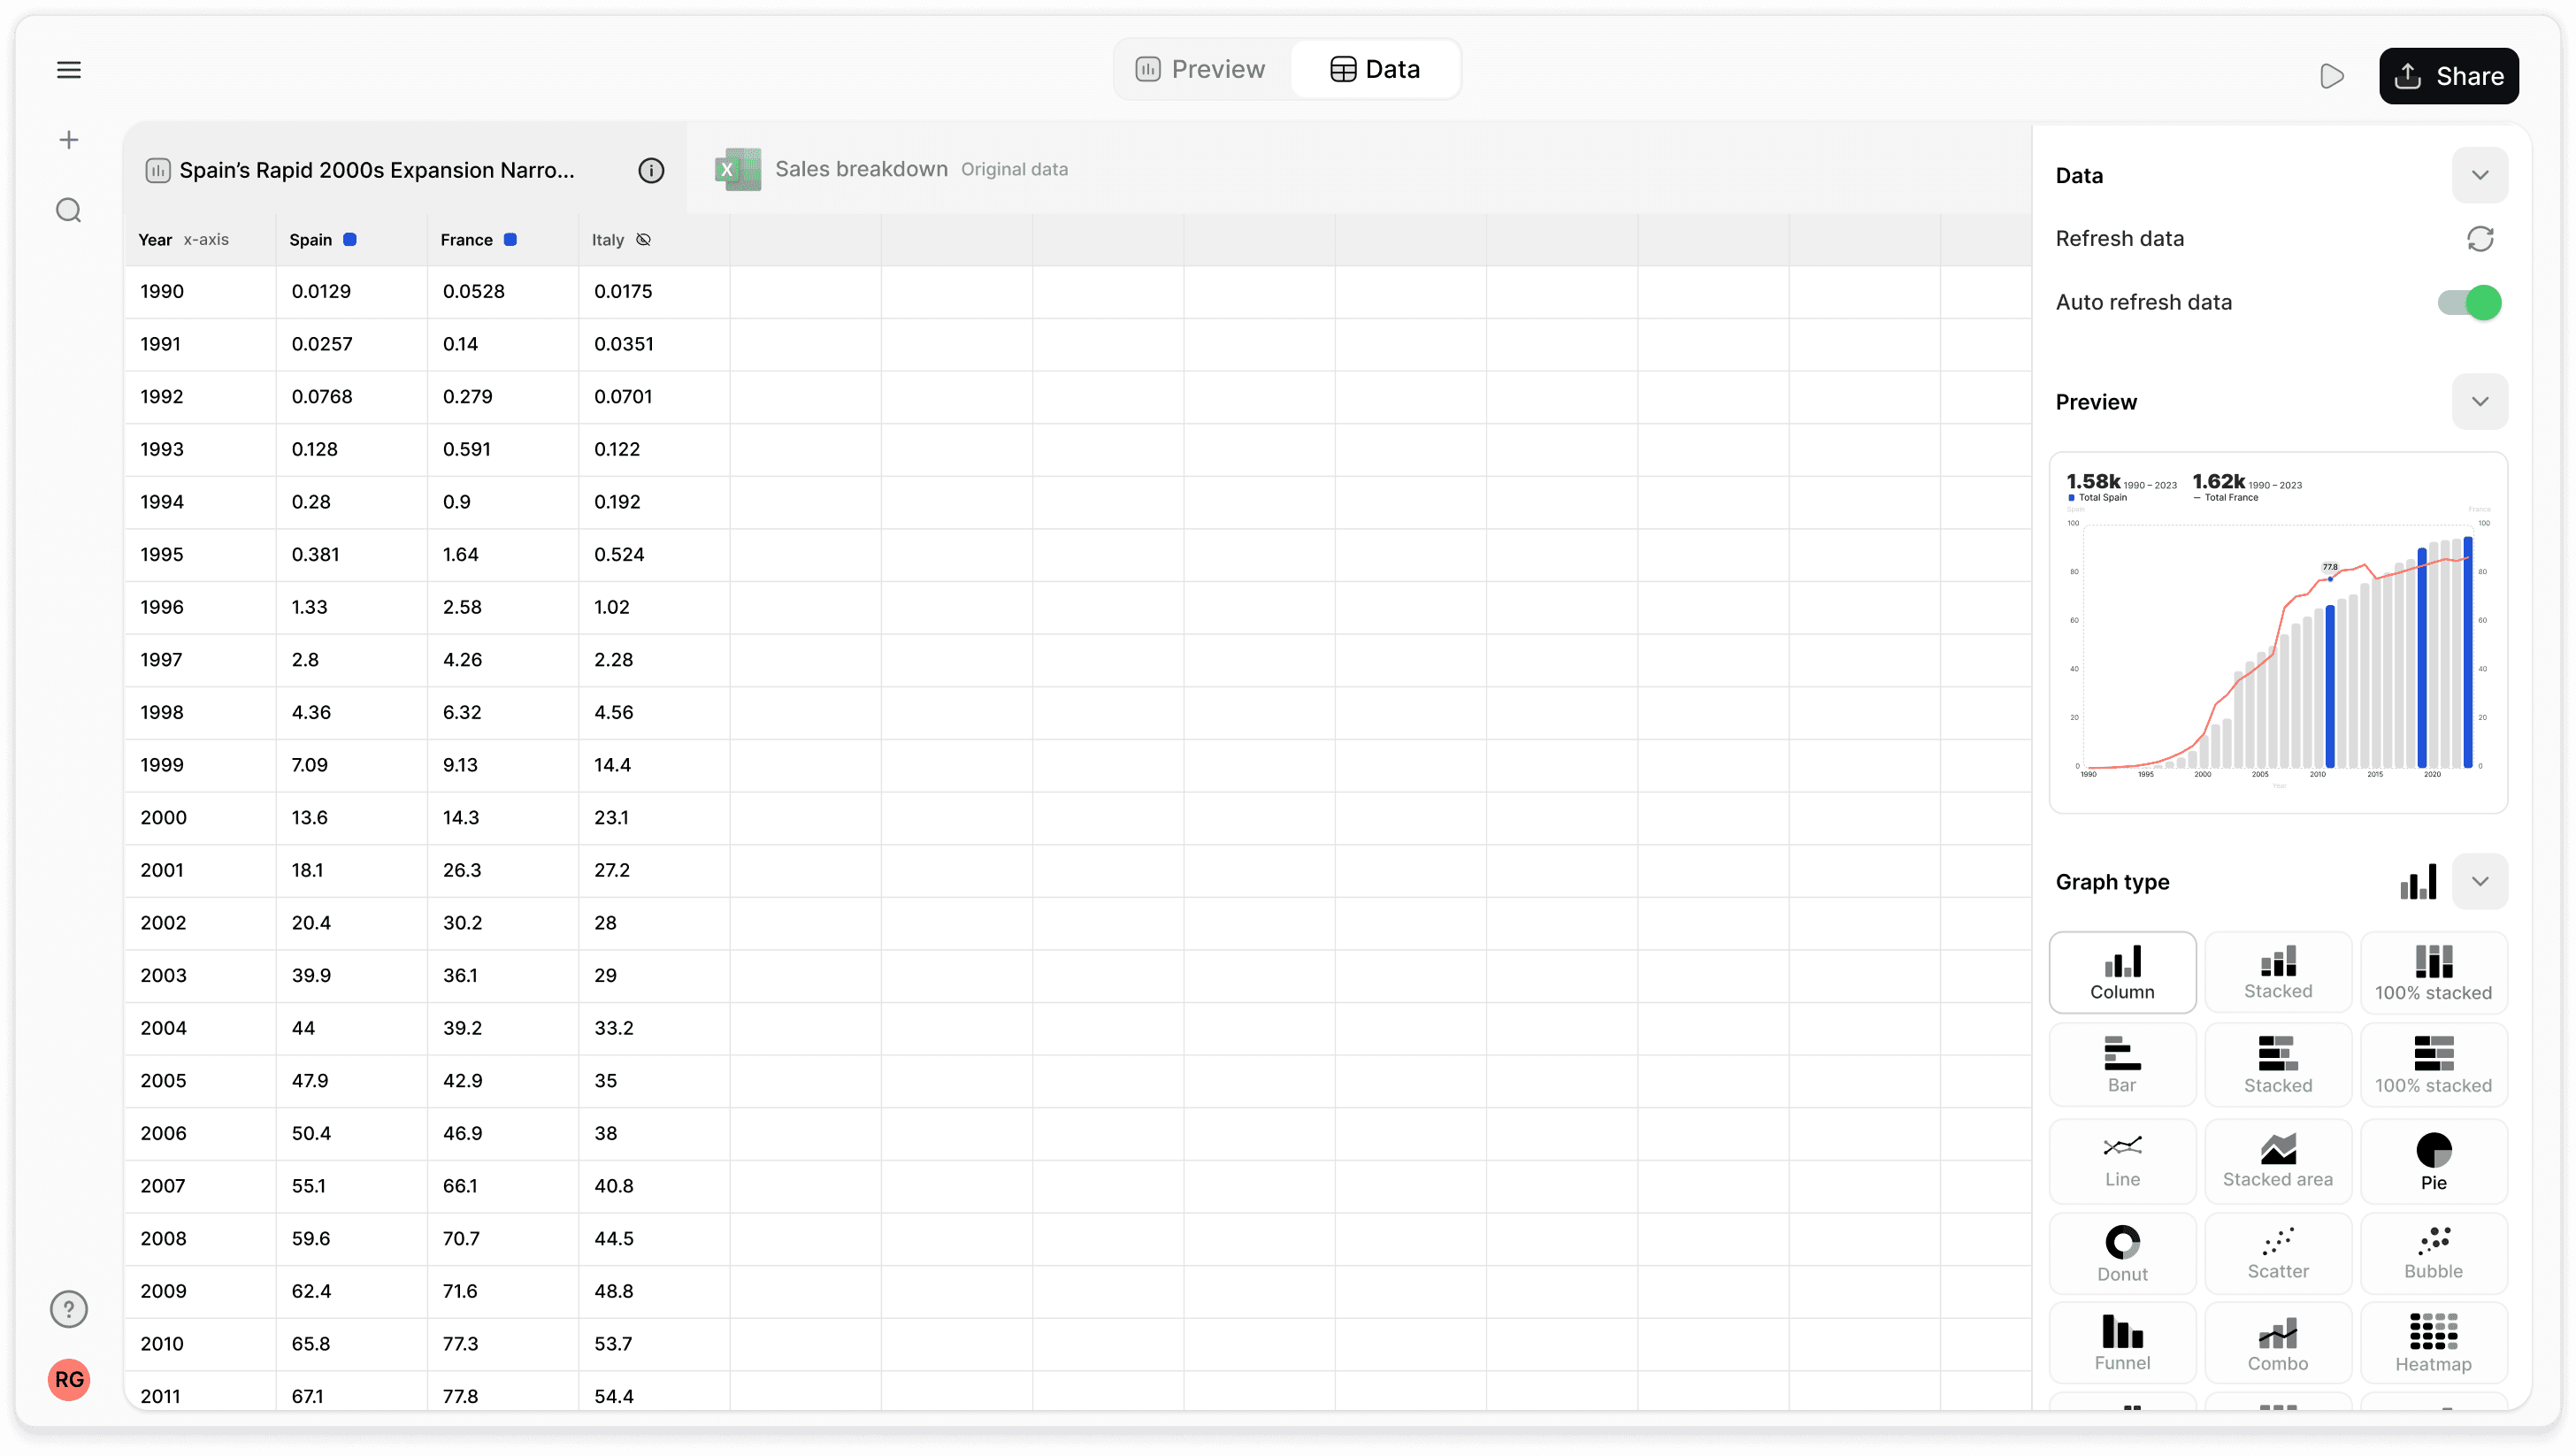Click the plus icon in sidebar
This screenshot has height=1456, width=2576.
point(69,140)
